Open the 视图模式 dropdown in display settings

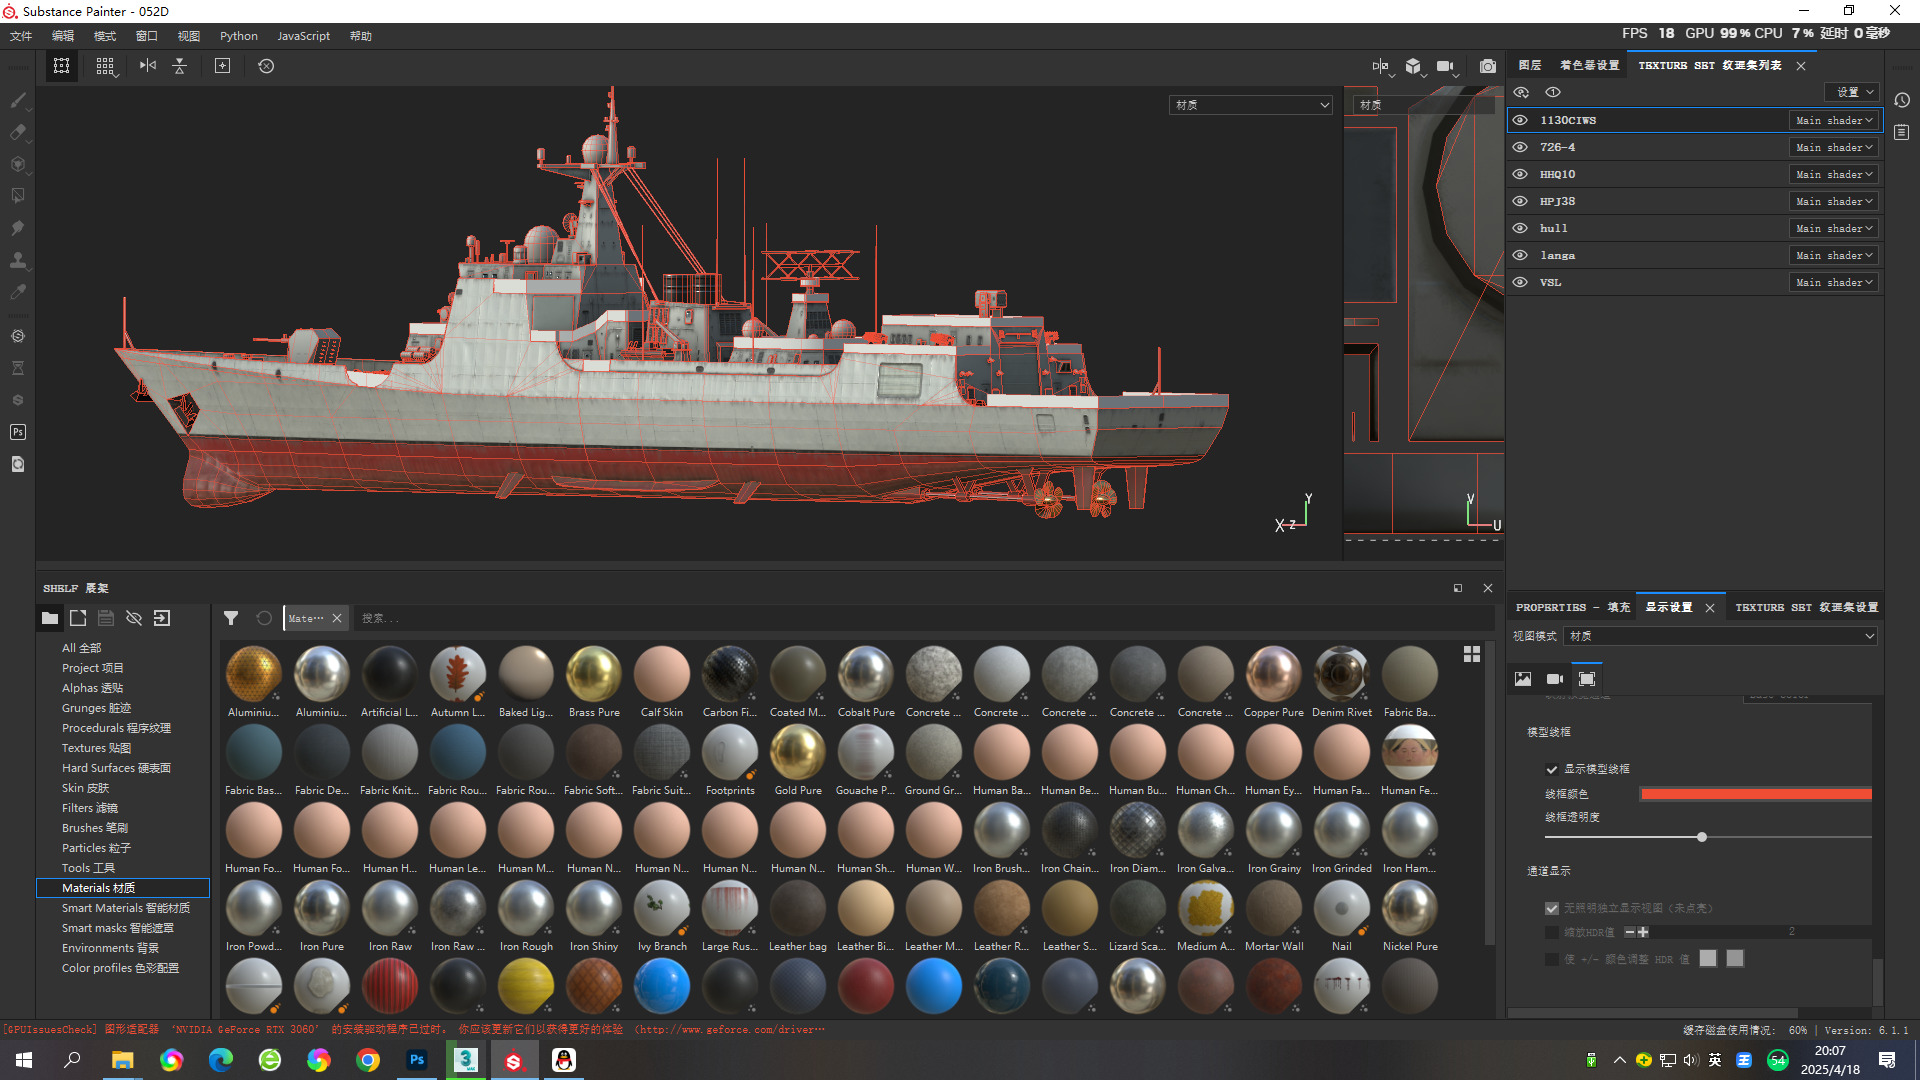(x=1720, y=636)
